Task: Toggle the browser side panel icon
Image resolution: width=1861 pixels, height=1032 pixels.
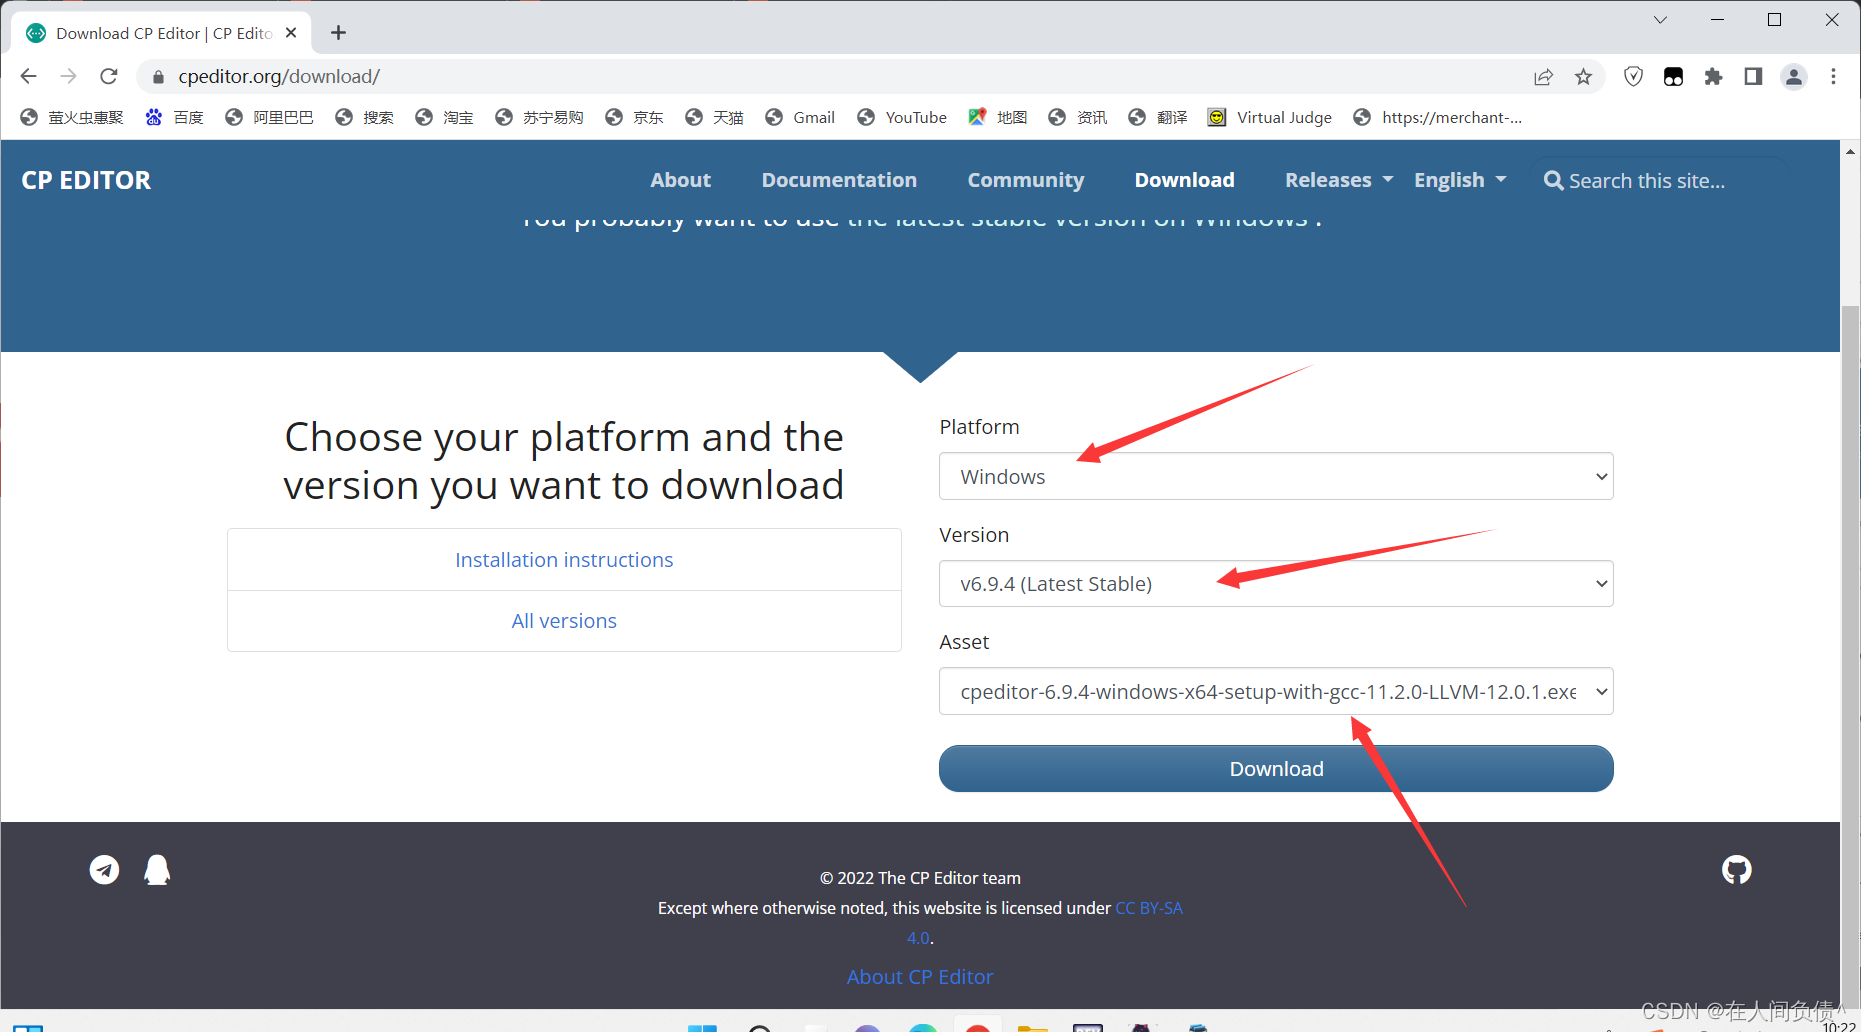Action: 1753,77
